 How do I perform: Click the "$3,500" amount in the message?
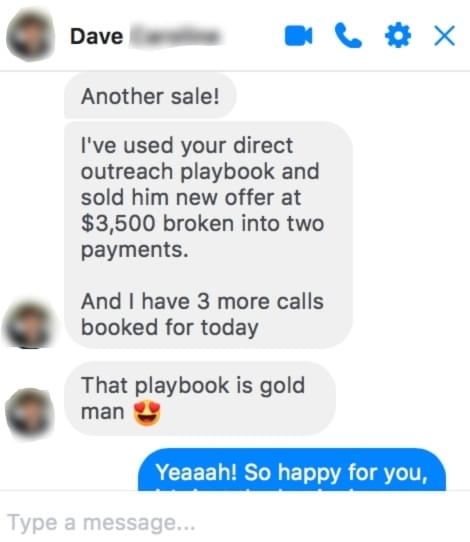pos(118,223)
